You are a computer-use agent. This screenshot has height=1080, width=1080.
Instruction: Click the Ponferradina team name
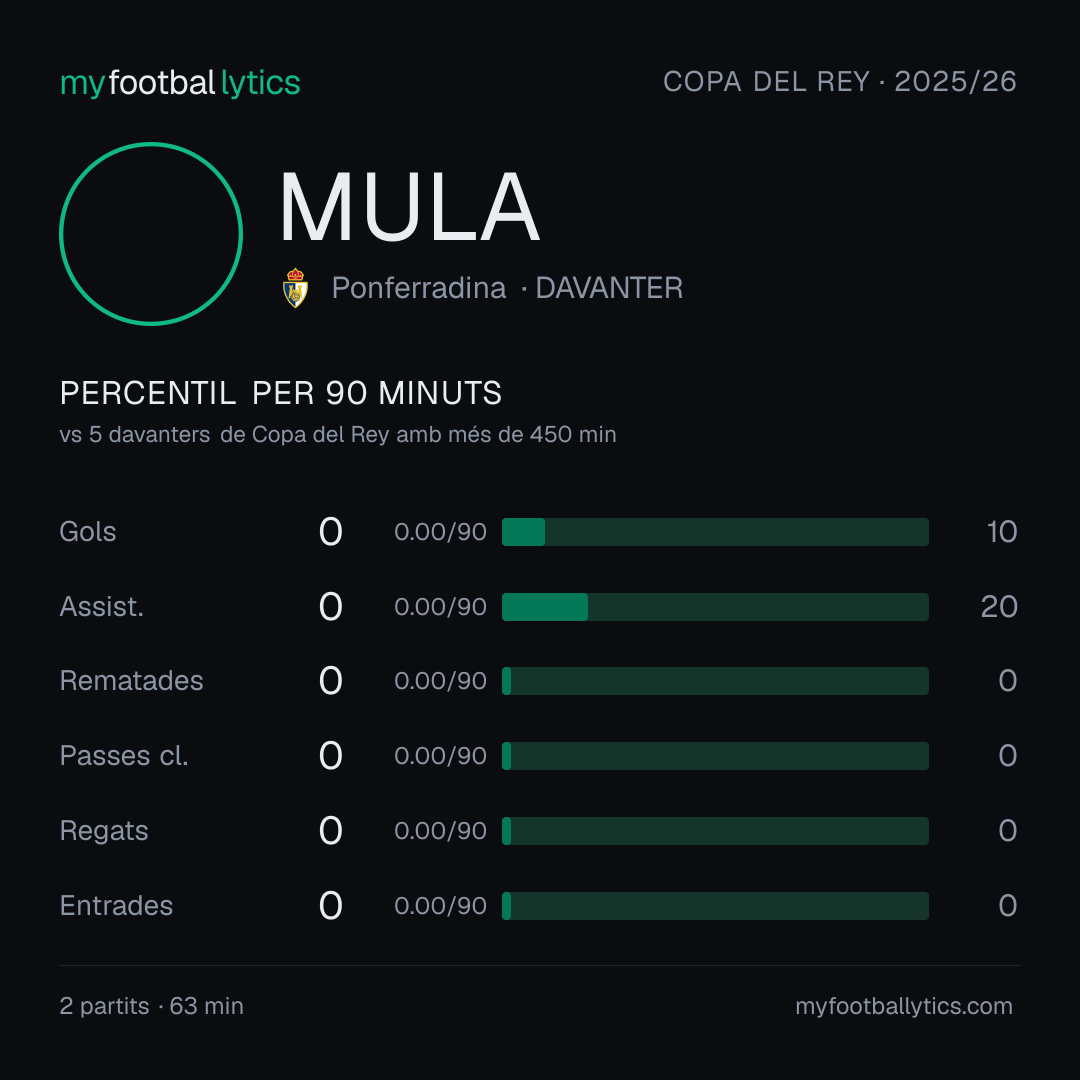pos(419,288)
